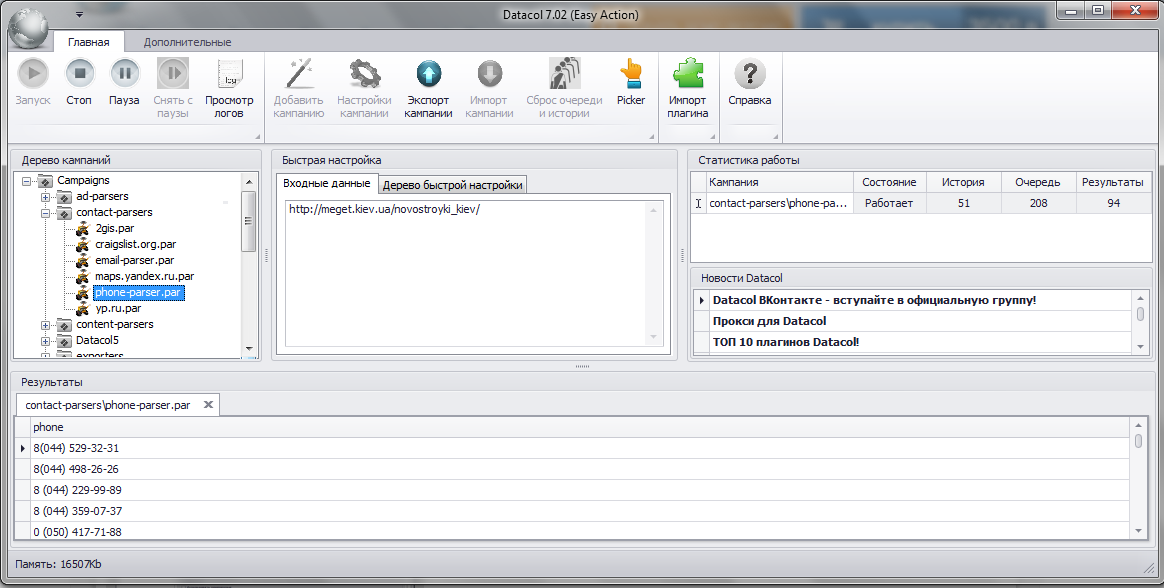Close the contact-parsers\phone-parser.par results tab
This screenshot has width=1164, height=588.
click(x=209, y=405)
